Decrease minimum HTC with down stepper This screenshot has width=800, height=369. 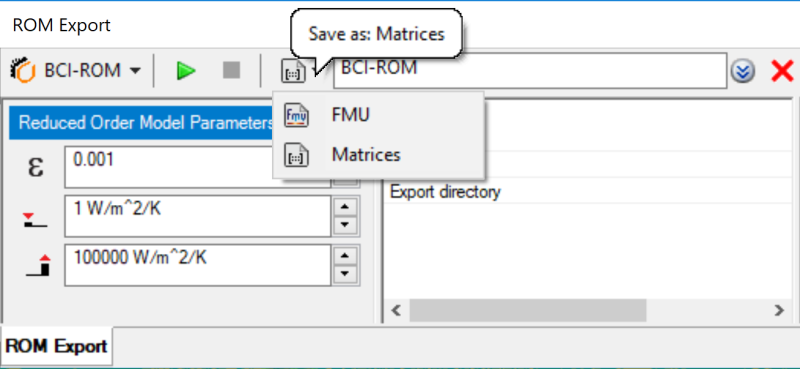pos(346,224)
